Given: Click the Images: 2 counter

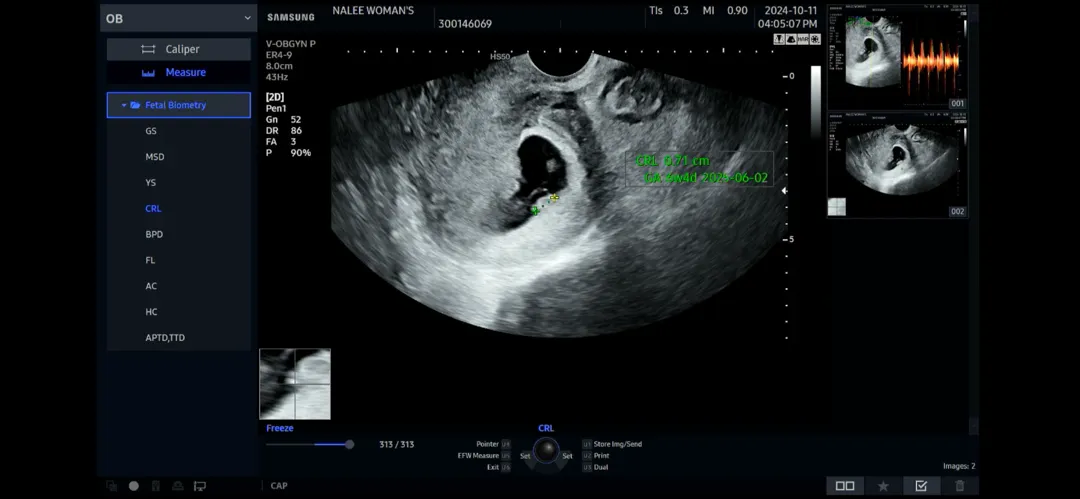Looking at the screenshot, I should click(959, 467).
